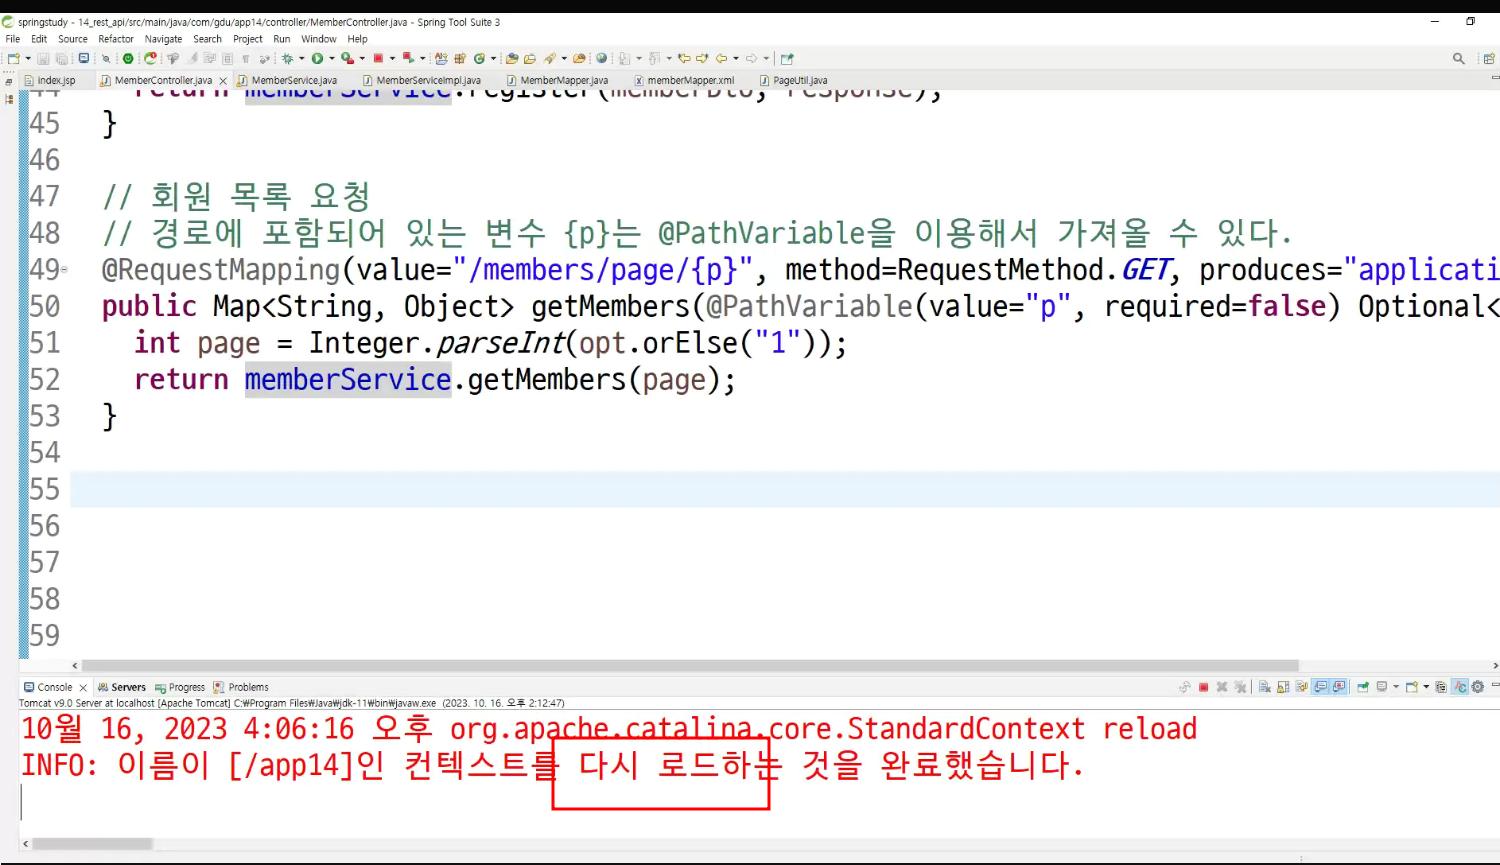Open the Back navigation history dropdown
Screen dimensions: 1500x865
pos(736,59)
